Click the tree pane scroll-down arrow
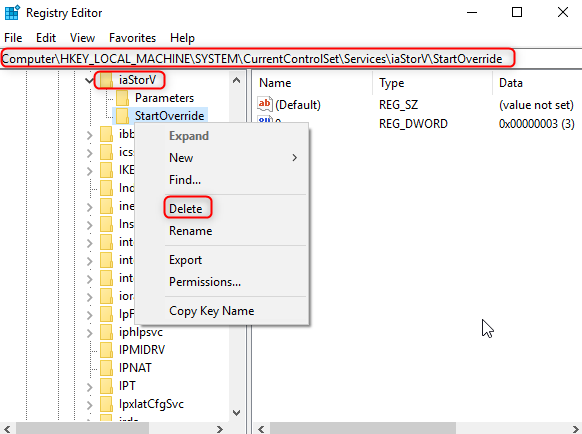 (236, 412)
